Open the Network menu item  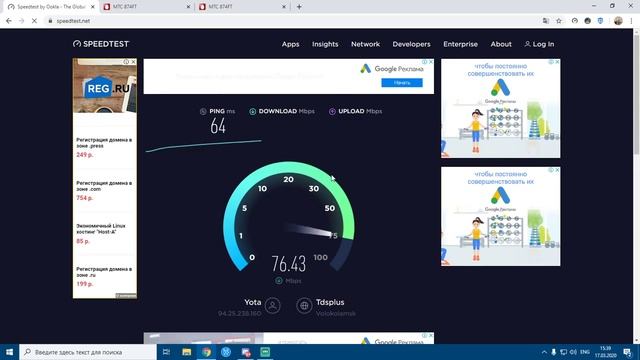point(365,44)
